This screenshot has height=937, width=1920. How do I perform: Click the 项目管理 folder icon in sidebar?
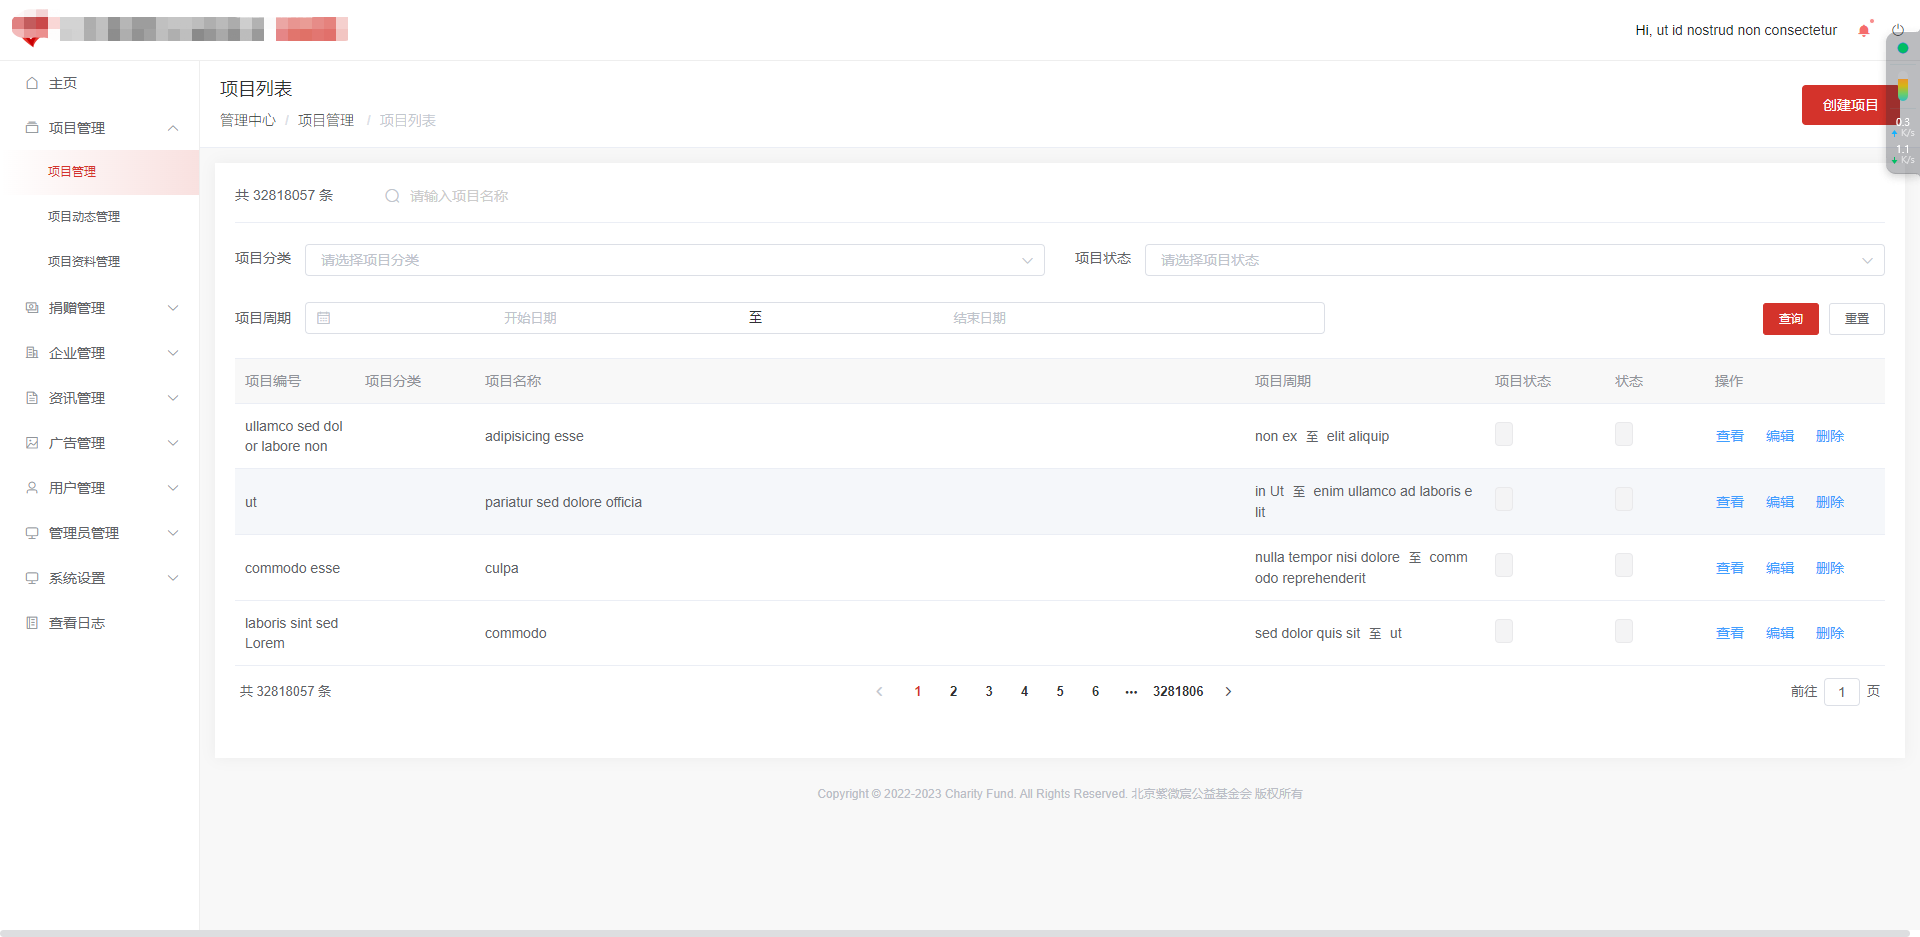pos(32,128)
